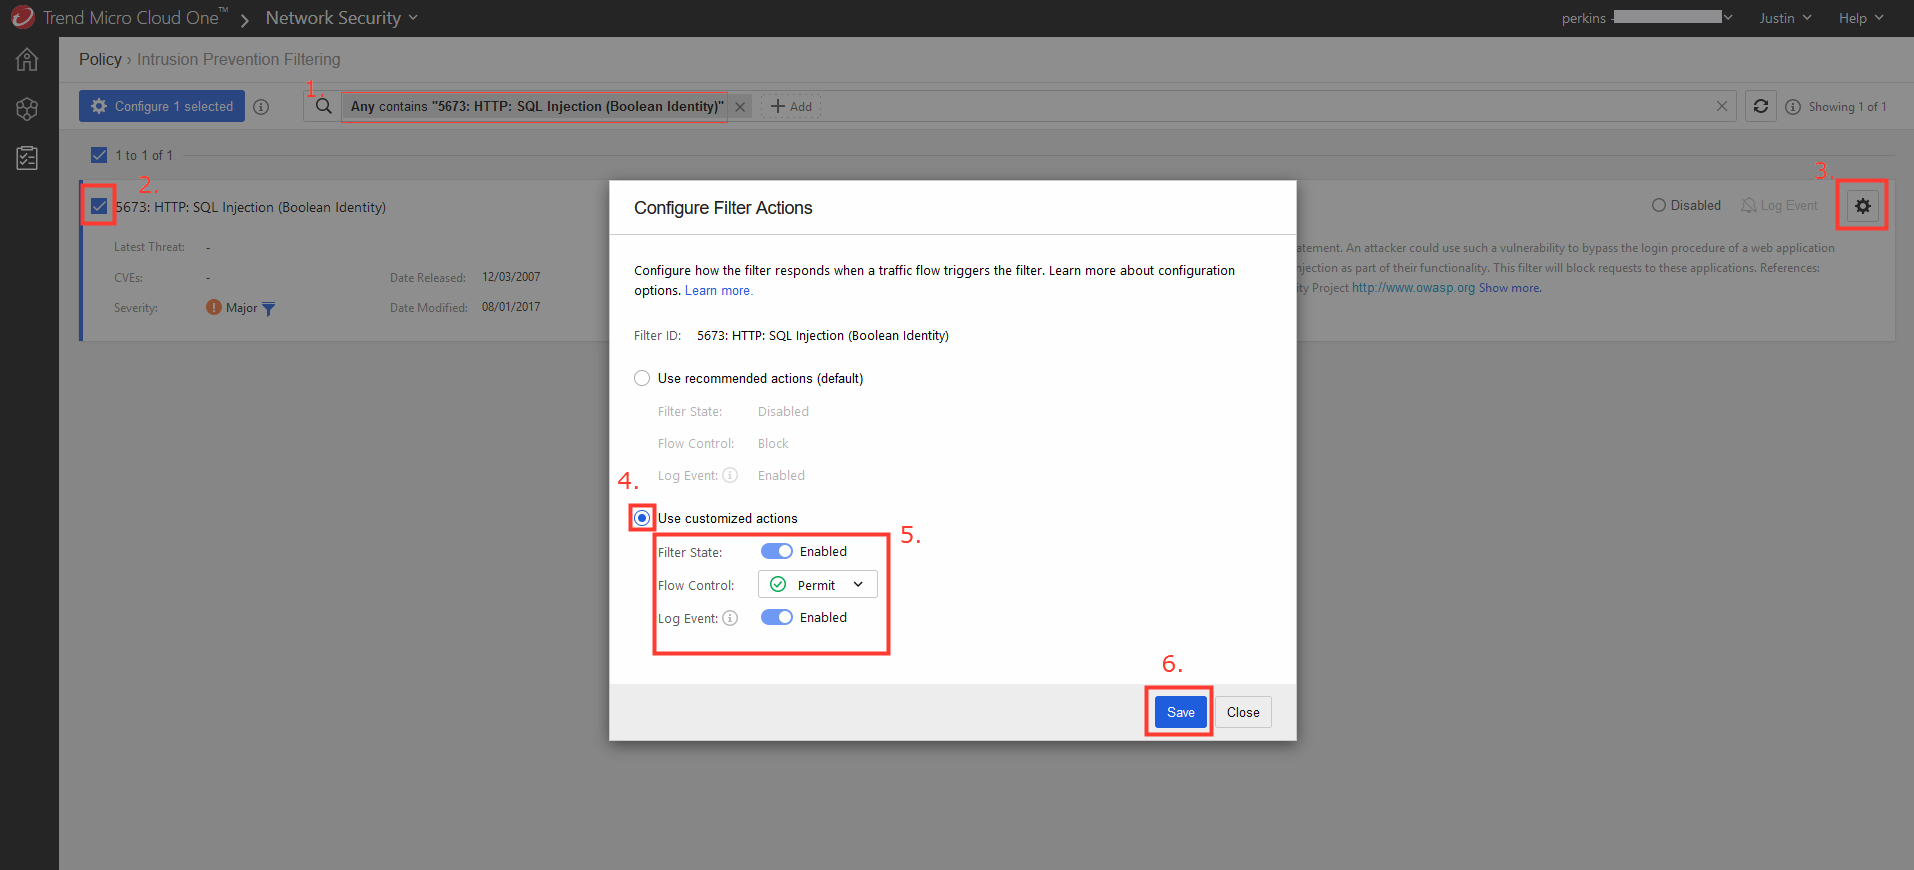
Task: Click the severity filter funnel icon
Action: [268, 308]
